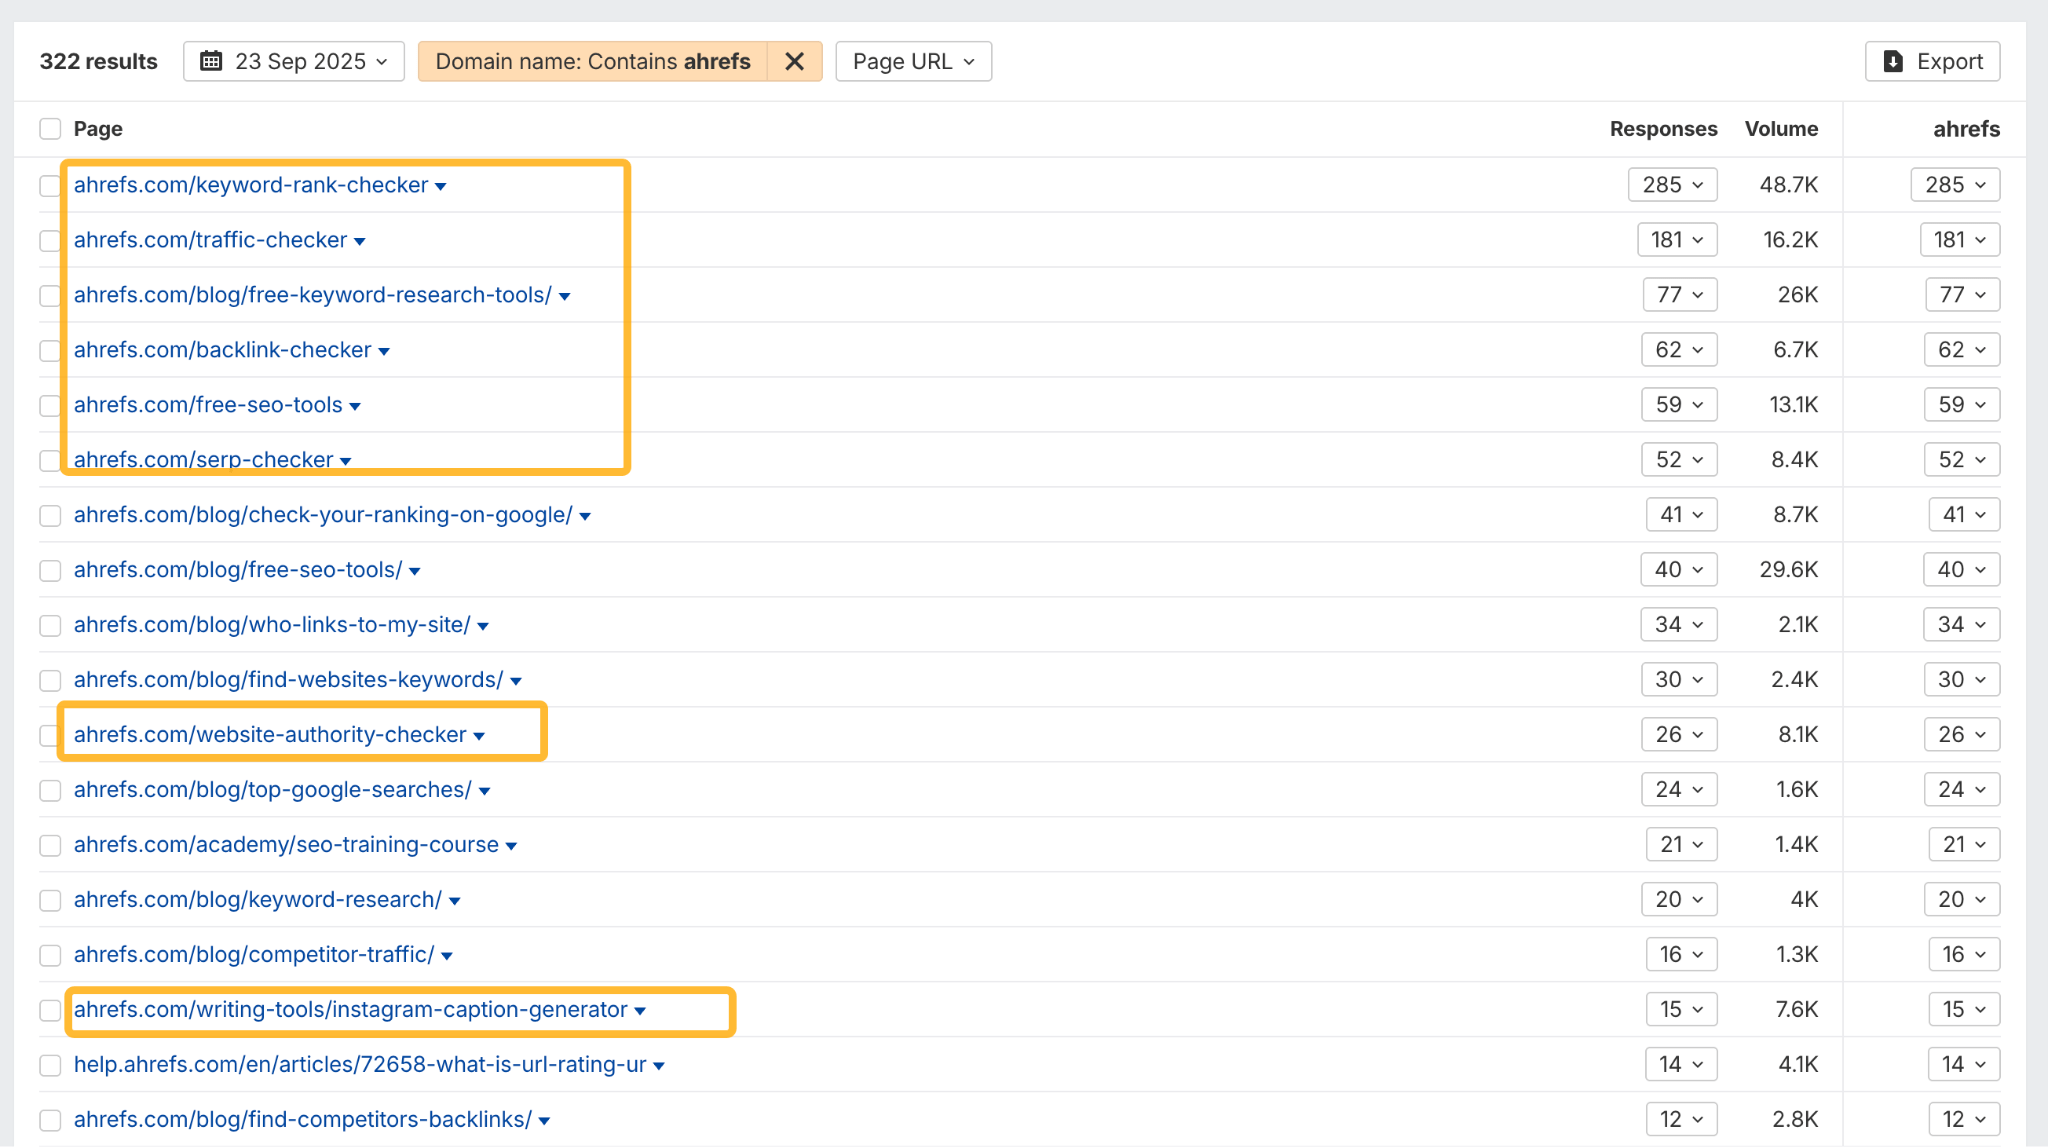Open the Page URL filter dropdown
Image resolution: width=2048 pixels, height=1147 pixels.
pos(912,61)
